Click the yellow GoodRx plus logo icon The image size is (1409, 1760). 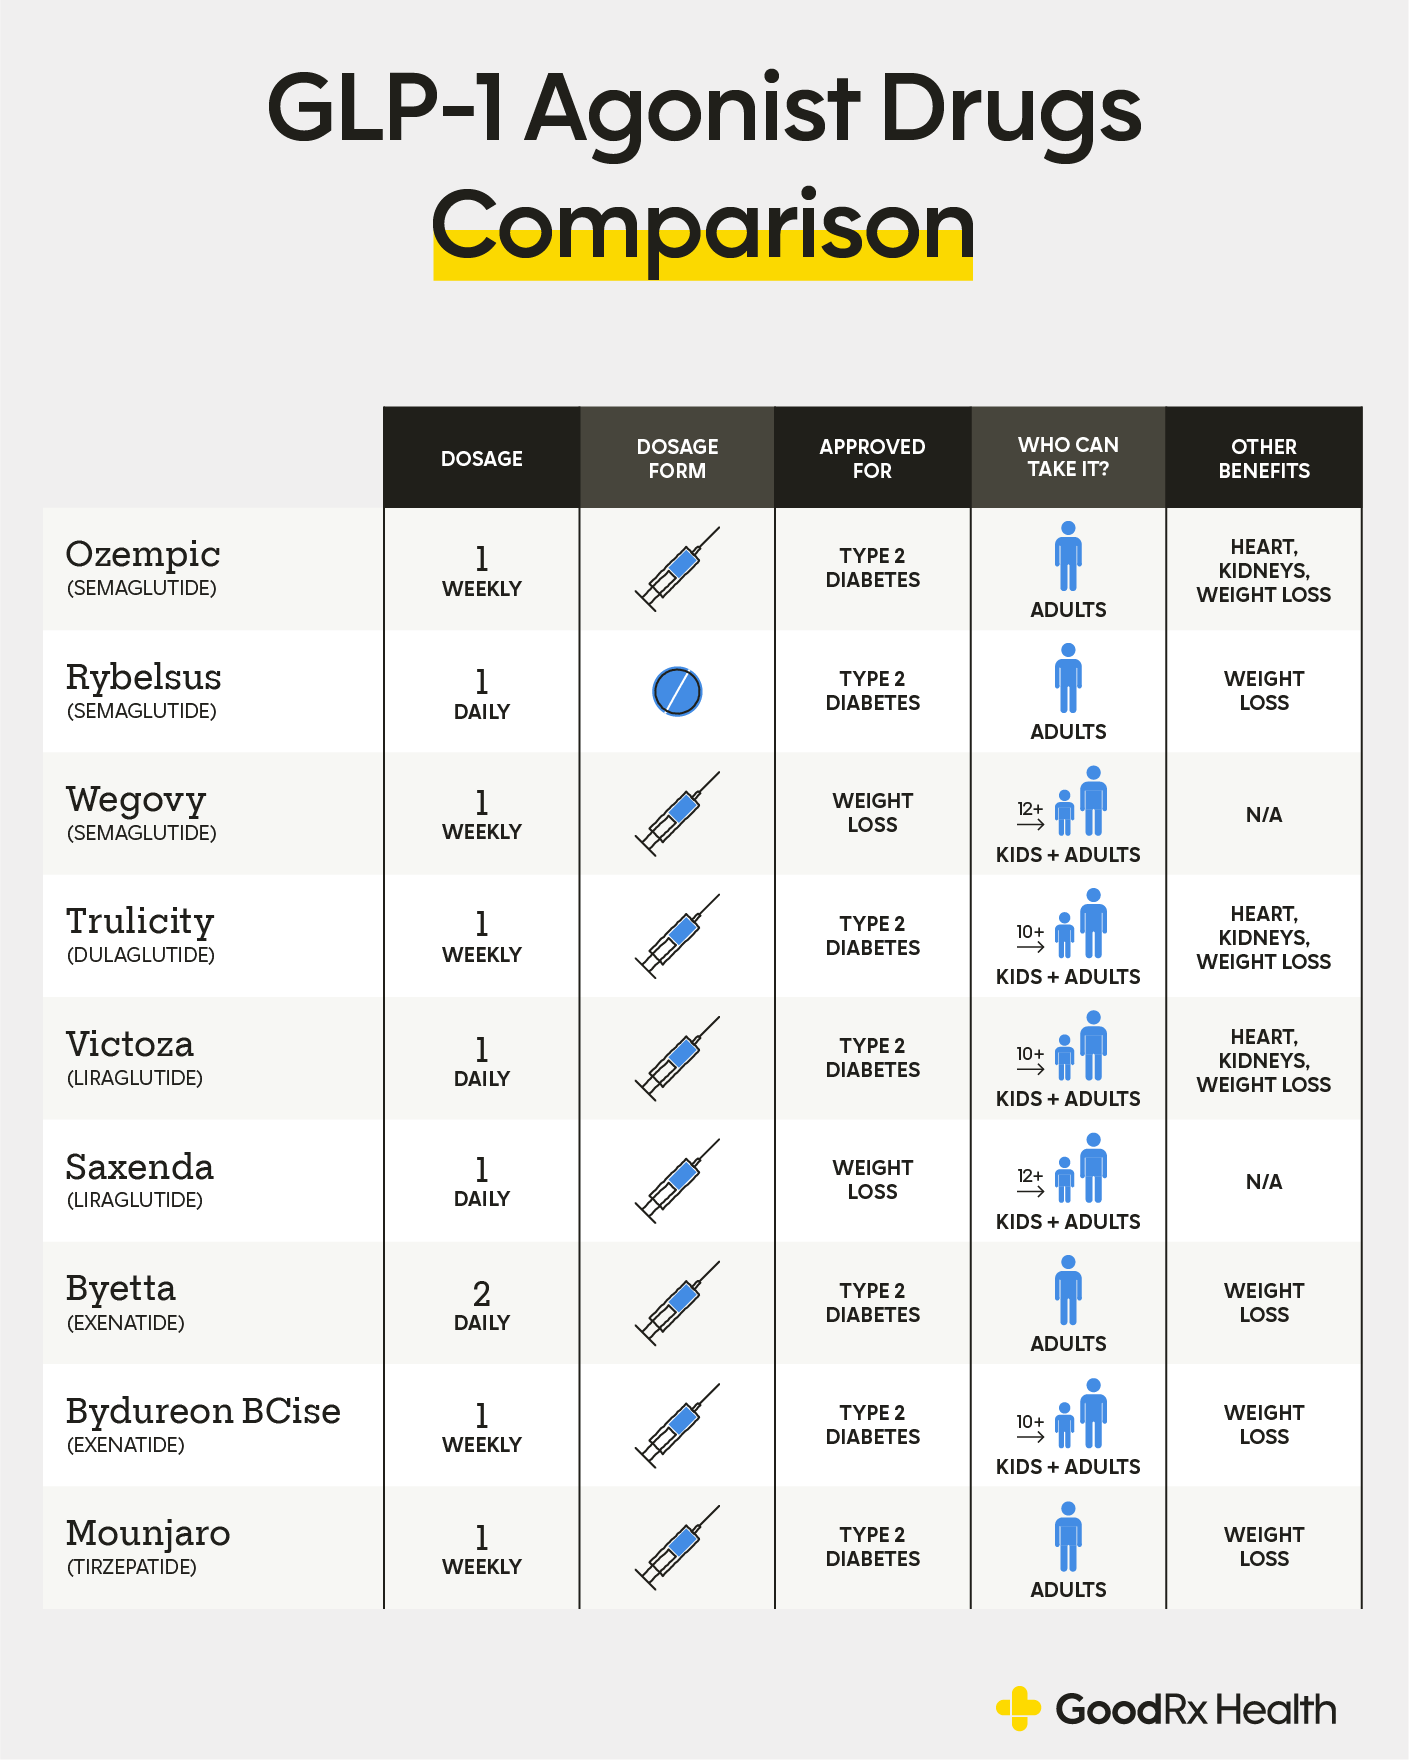click(1018, 1708)
